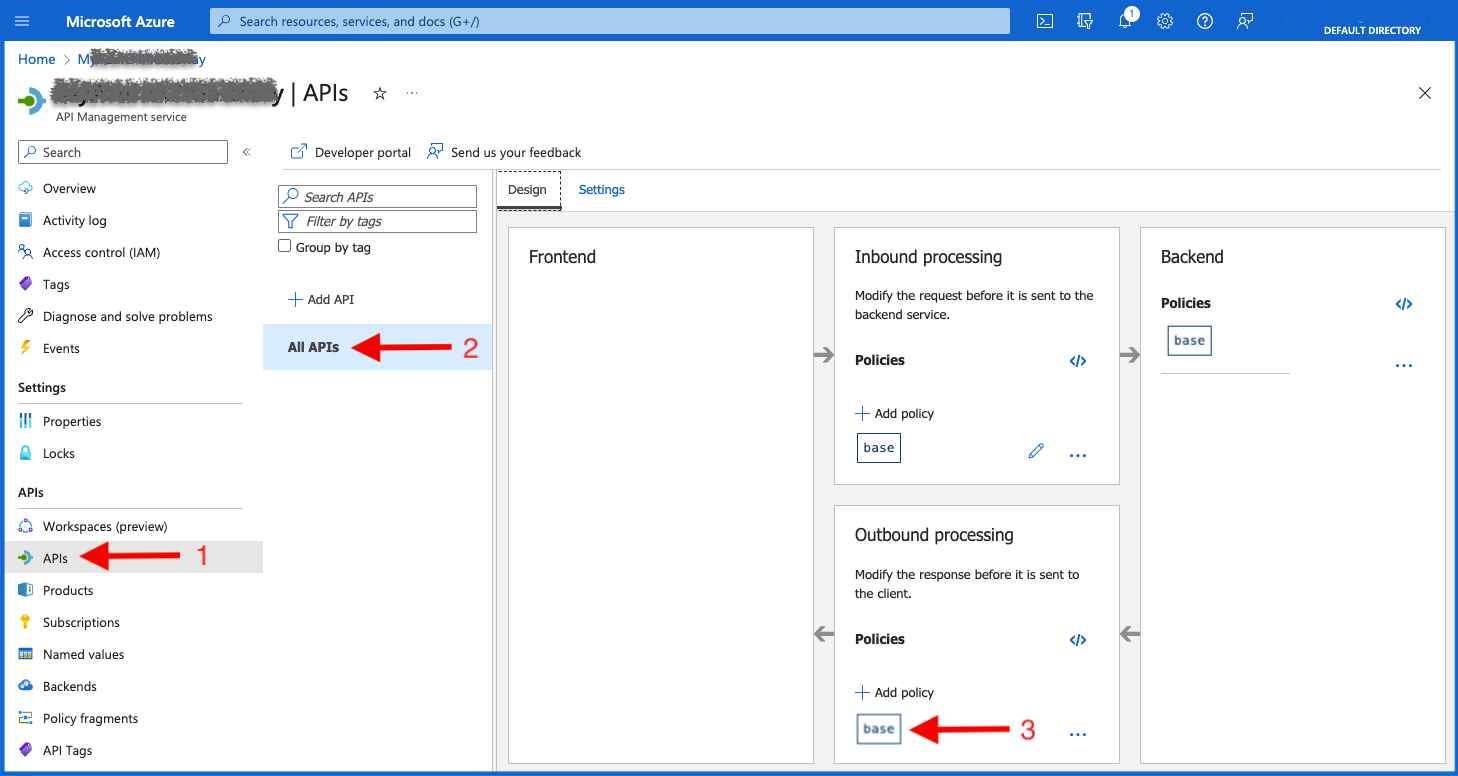Click Add API

(321, 299)
